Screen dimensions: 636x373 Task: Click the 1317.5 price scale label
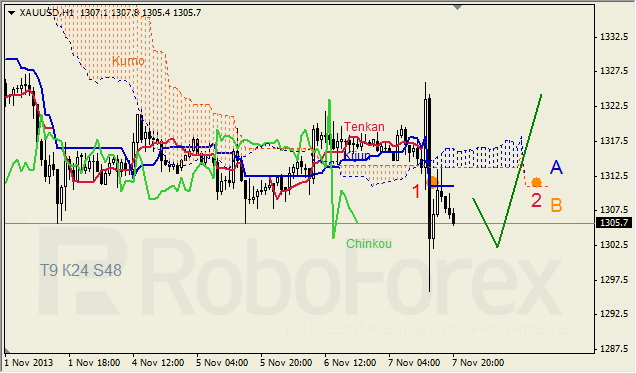(614, 141)
